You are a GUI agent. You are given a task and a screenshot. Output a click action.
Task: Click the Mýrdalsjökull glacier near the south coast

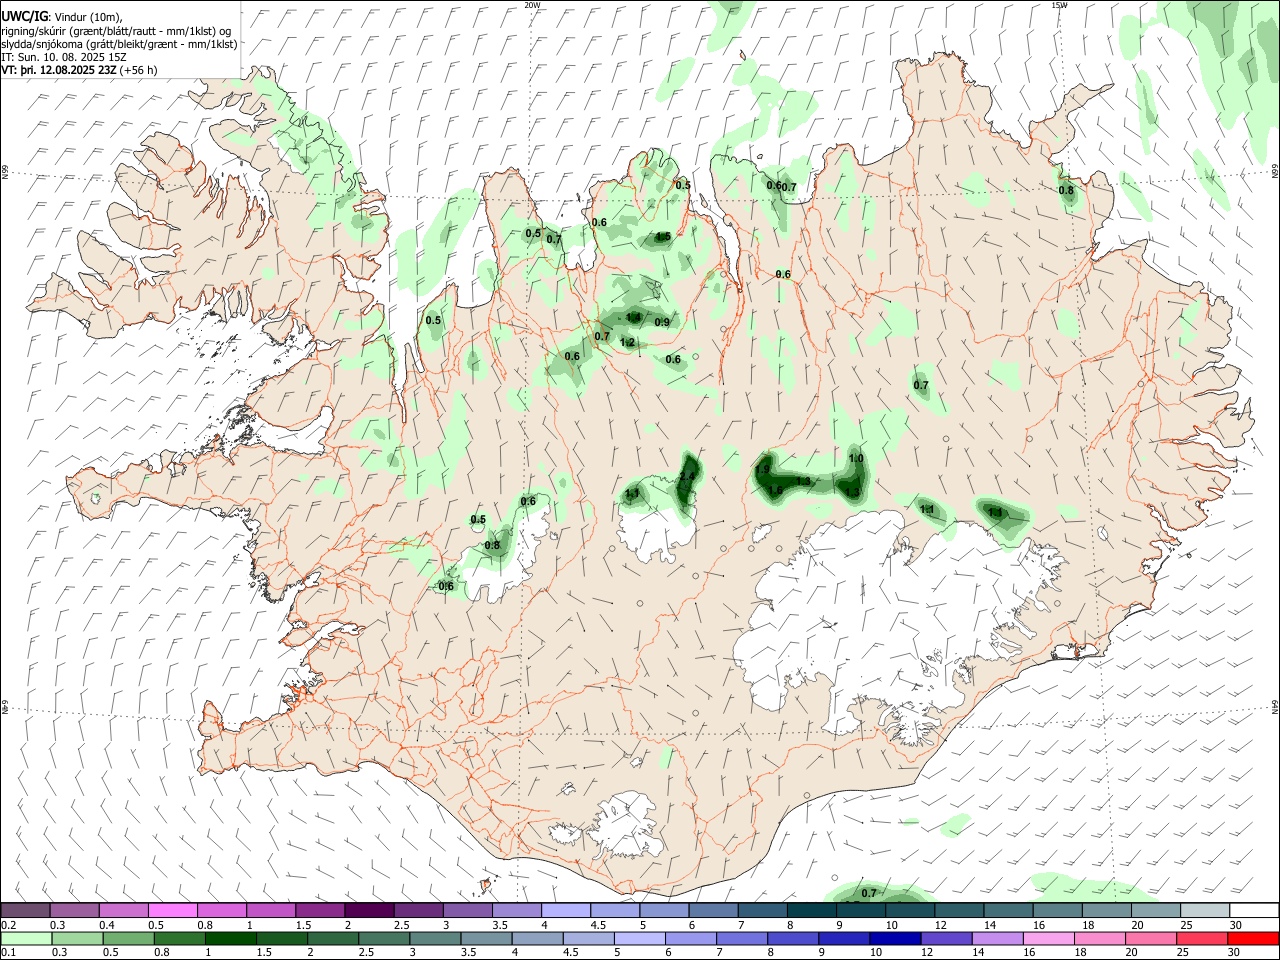(625, 825)
